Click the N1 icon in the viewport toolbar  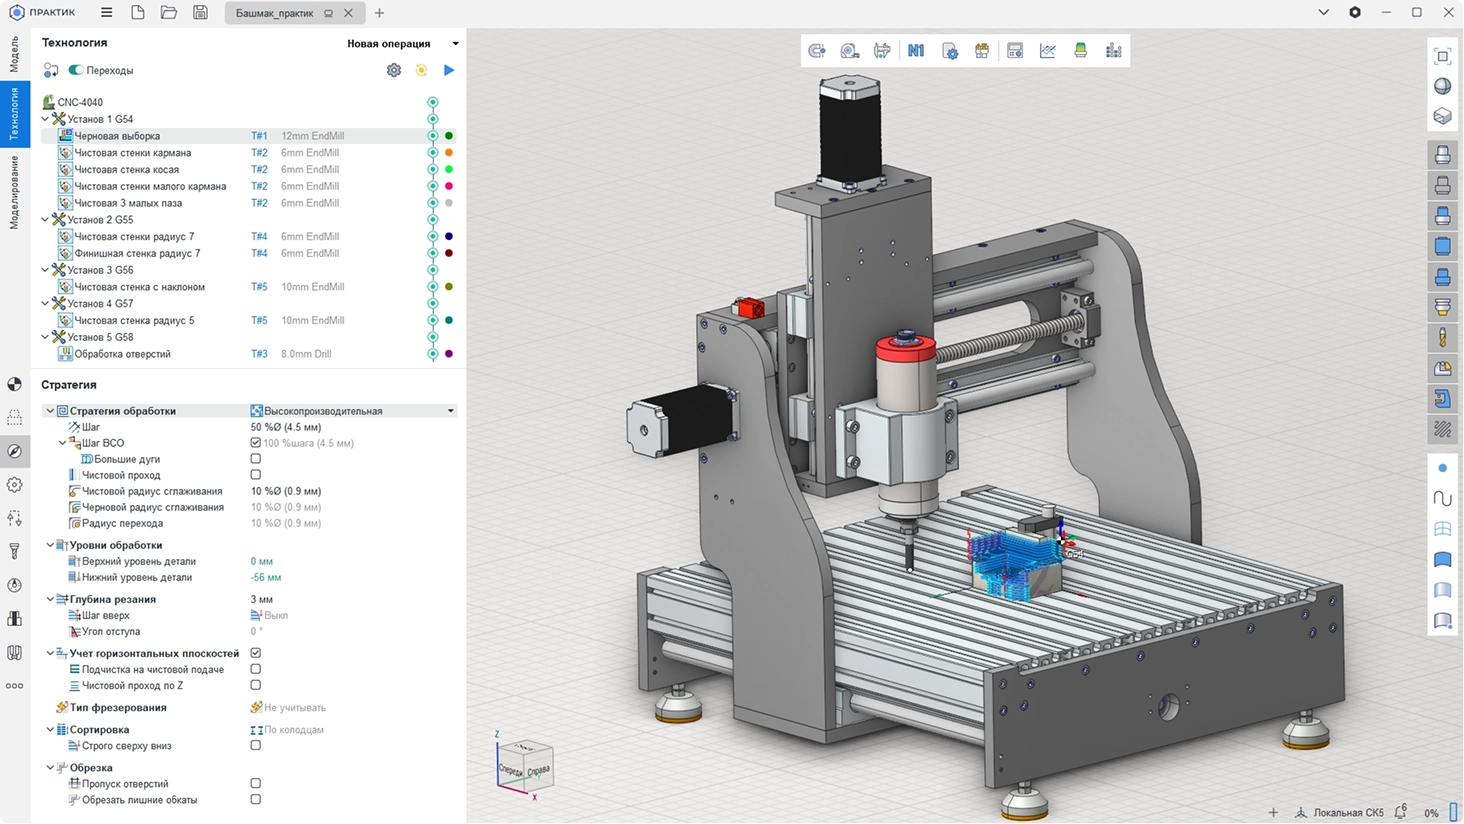[x=916, y=51]
